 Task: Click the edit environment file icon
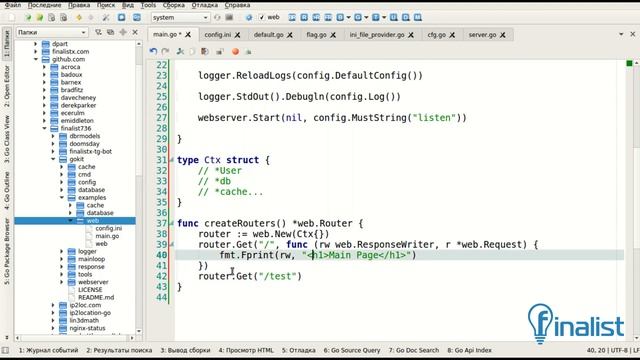click(x=229, y=18)
